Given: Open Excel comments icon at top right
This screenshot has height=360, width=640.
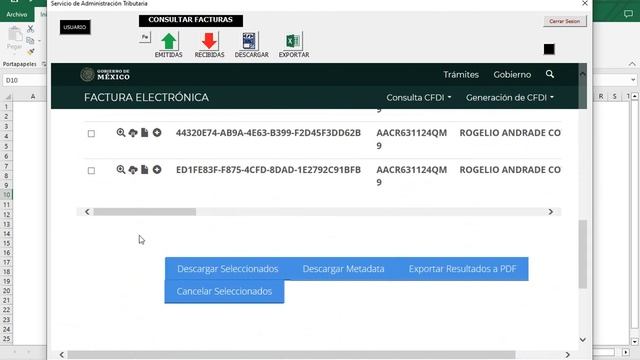Looking at the screenshot, I should pyautogui.click(x=628, y=14).
